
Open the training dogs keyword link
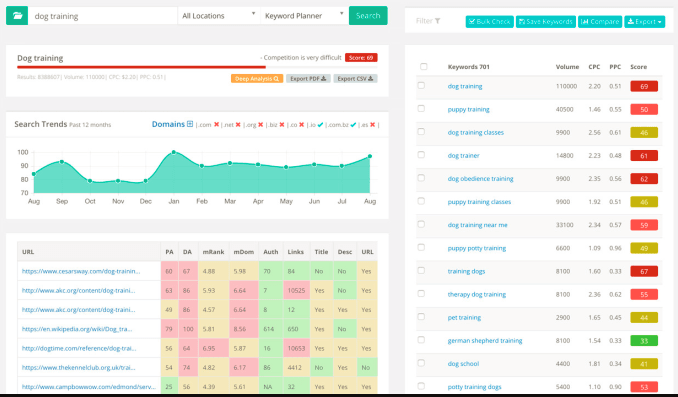(466, 271)
